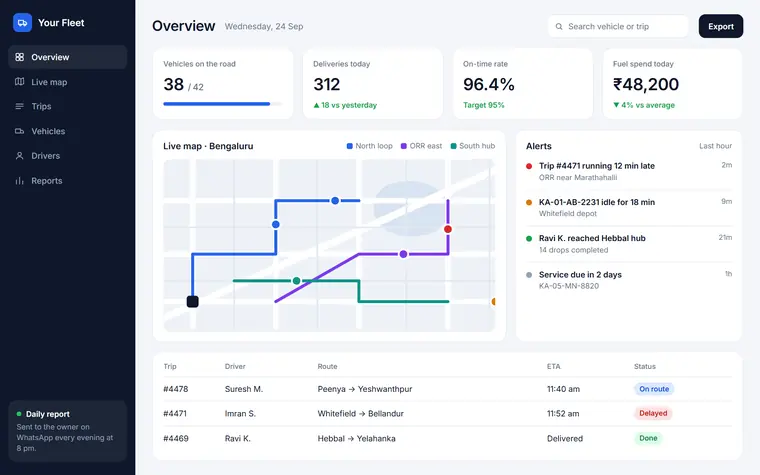Click the blue marker on vertical North loop segment
This screenshot has width=760, height=475.
tap(276, 224)
